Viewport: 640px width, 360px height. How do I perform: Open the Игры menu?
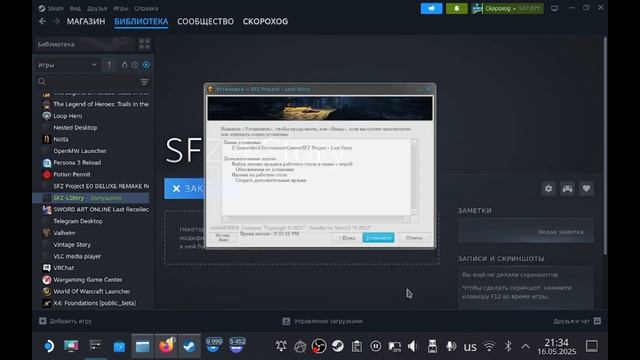click(x=120, y=8)
